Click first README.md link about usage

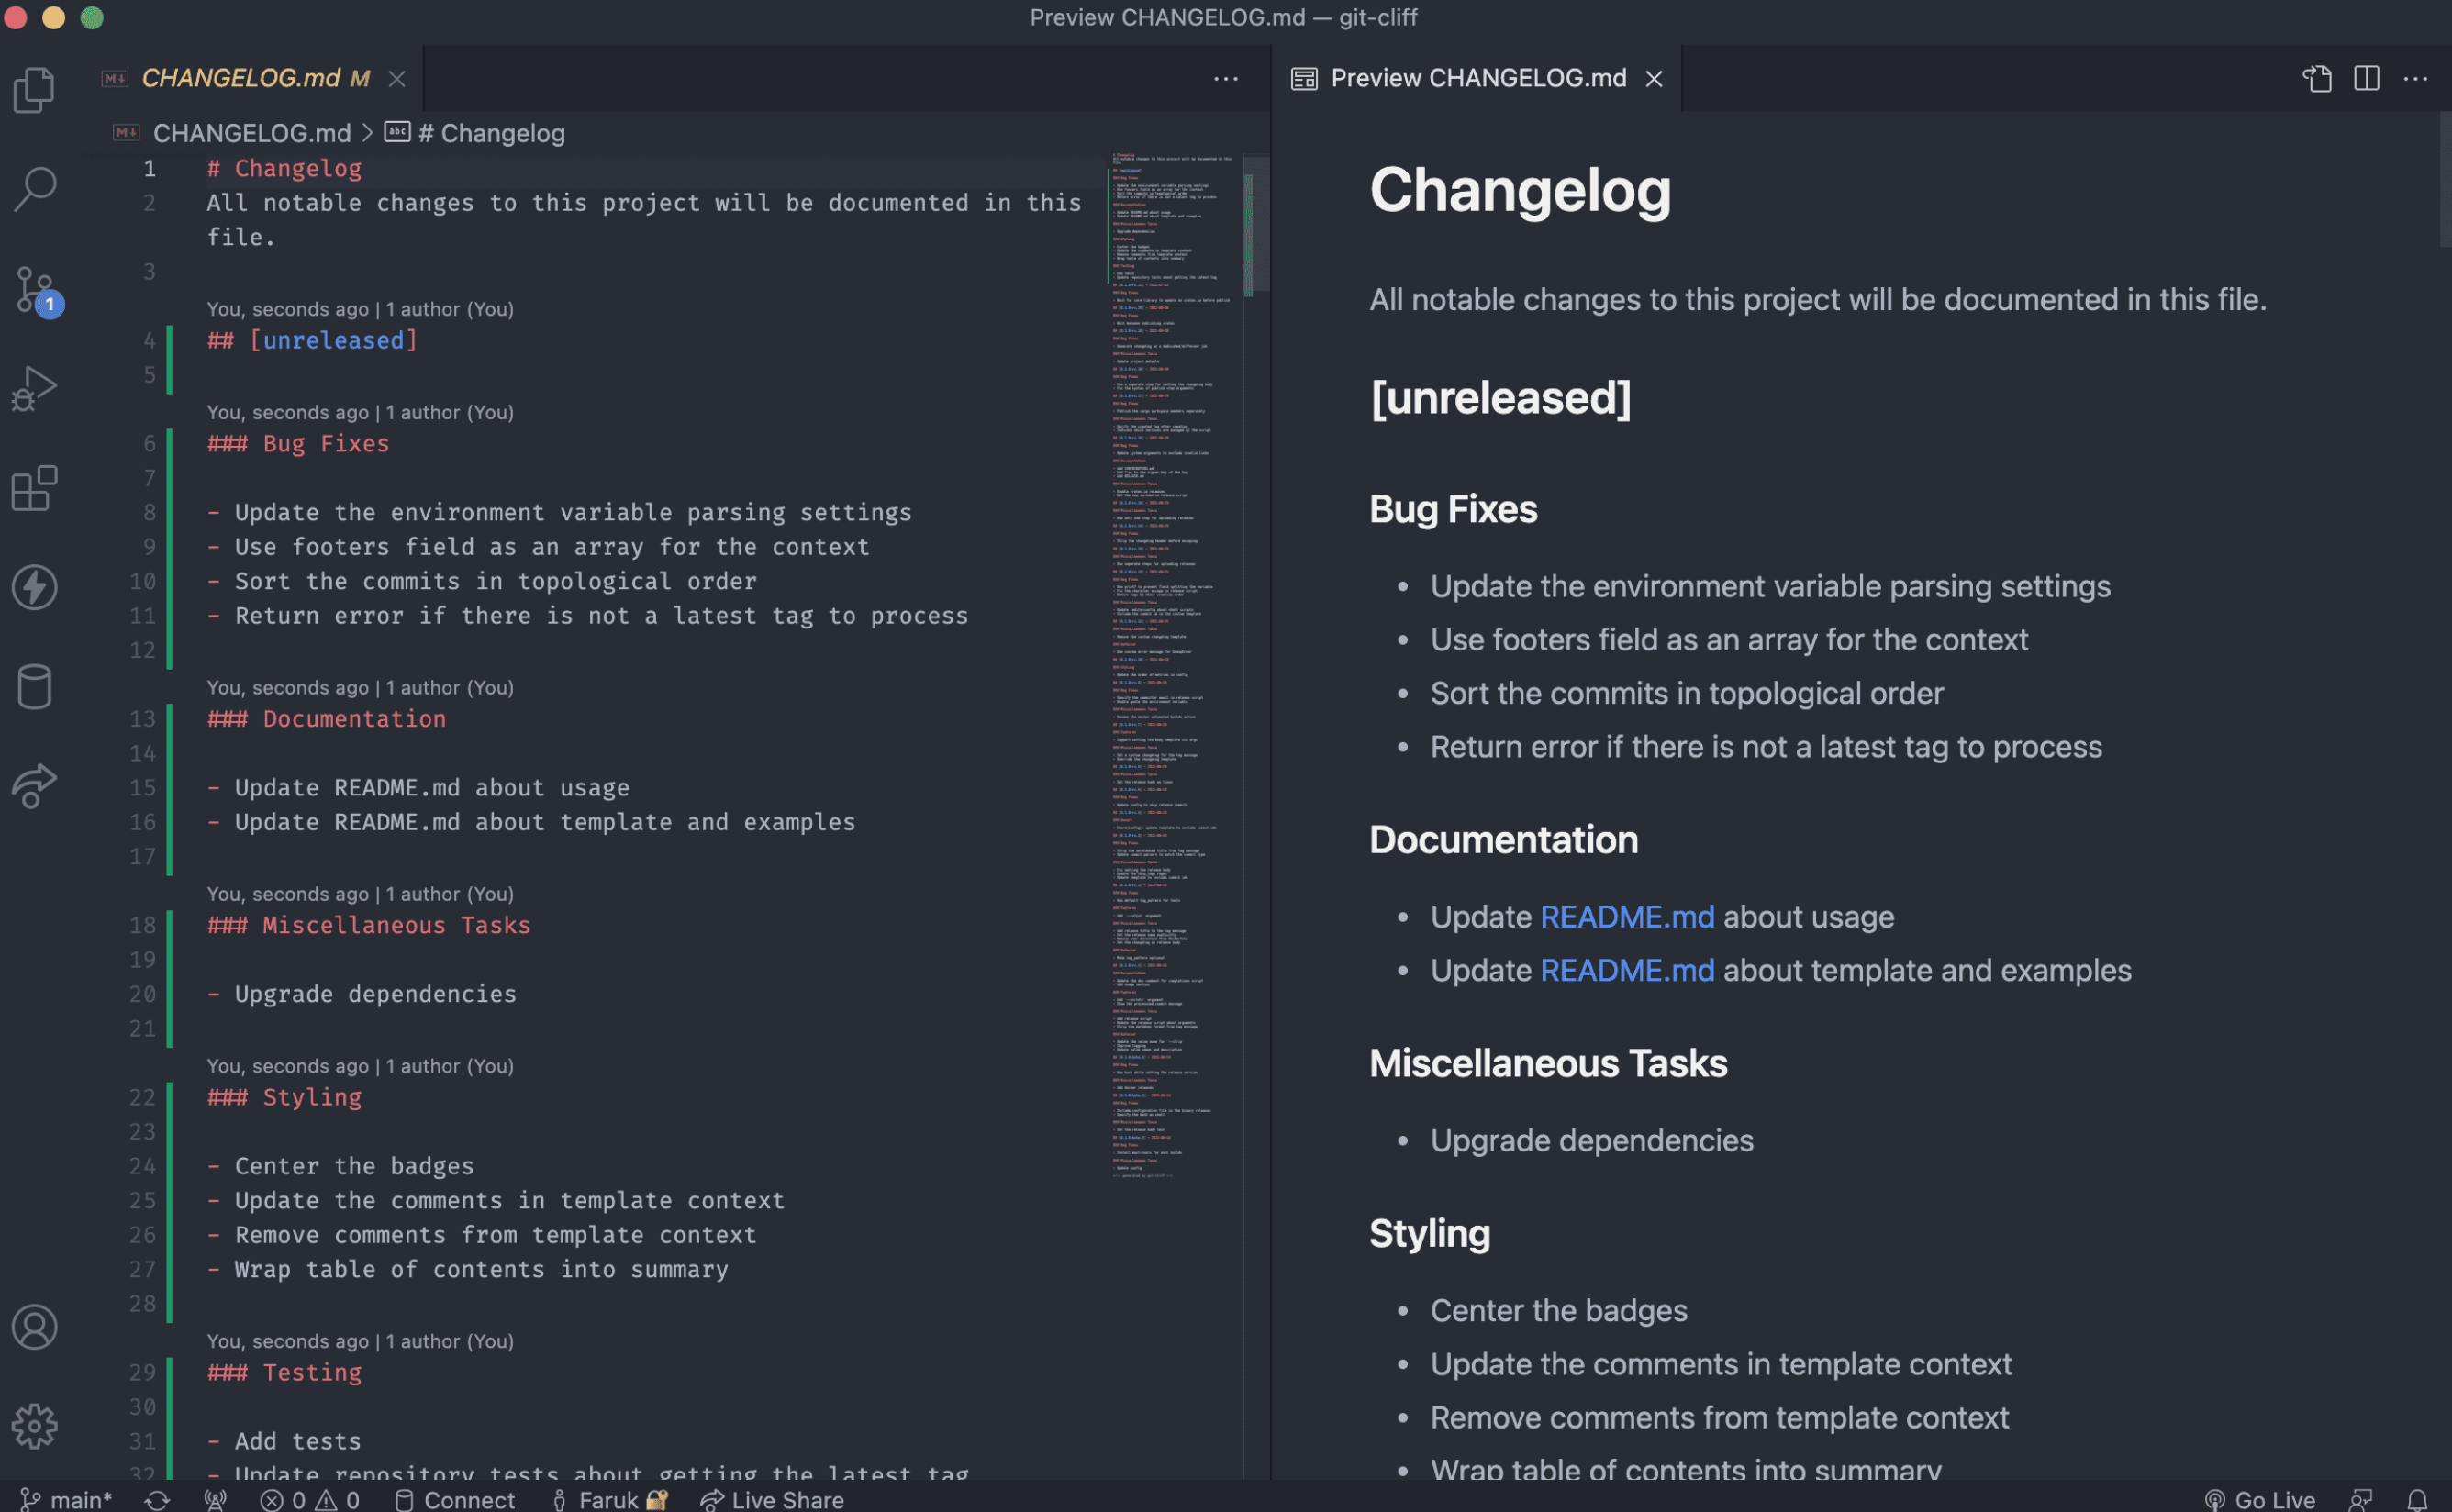[x=1627, y=917]
